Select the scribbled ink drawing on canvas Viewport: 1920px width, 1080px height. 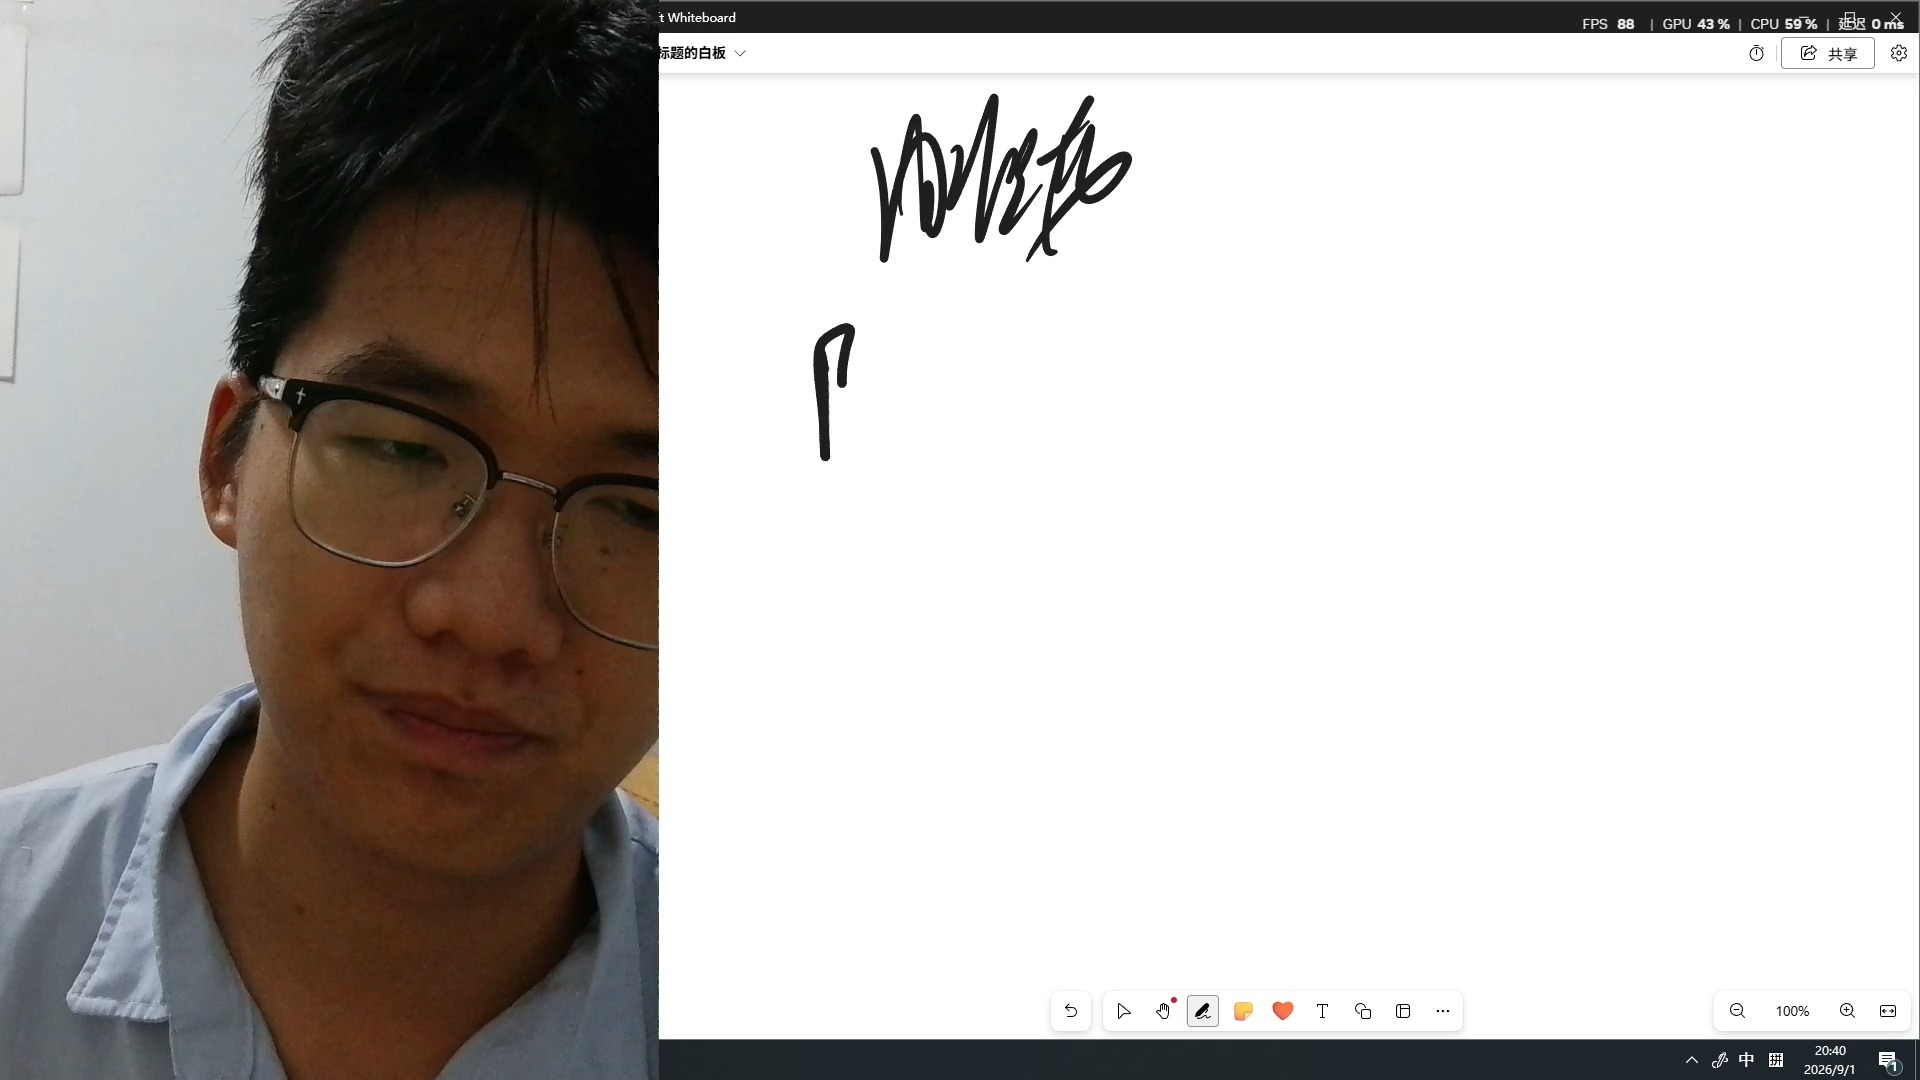point(1001,178)
